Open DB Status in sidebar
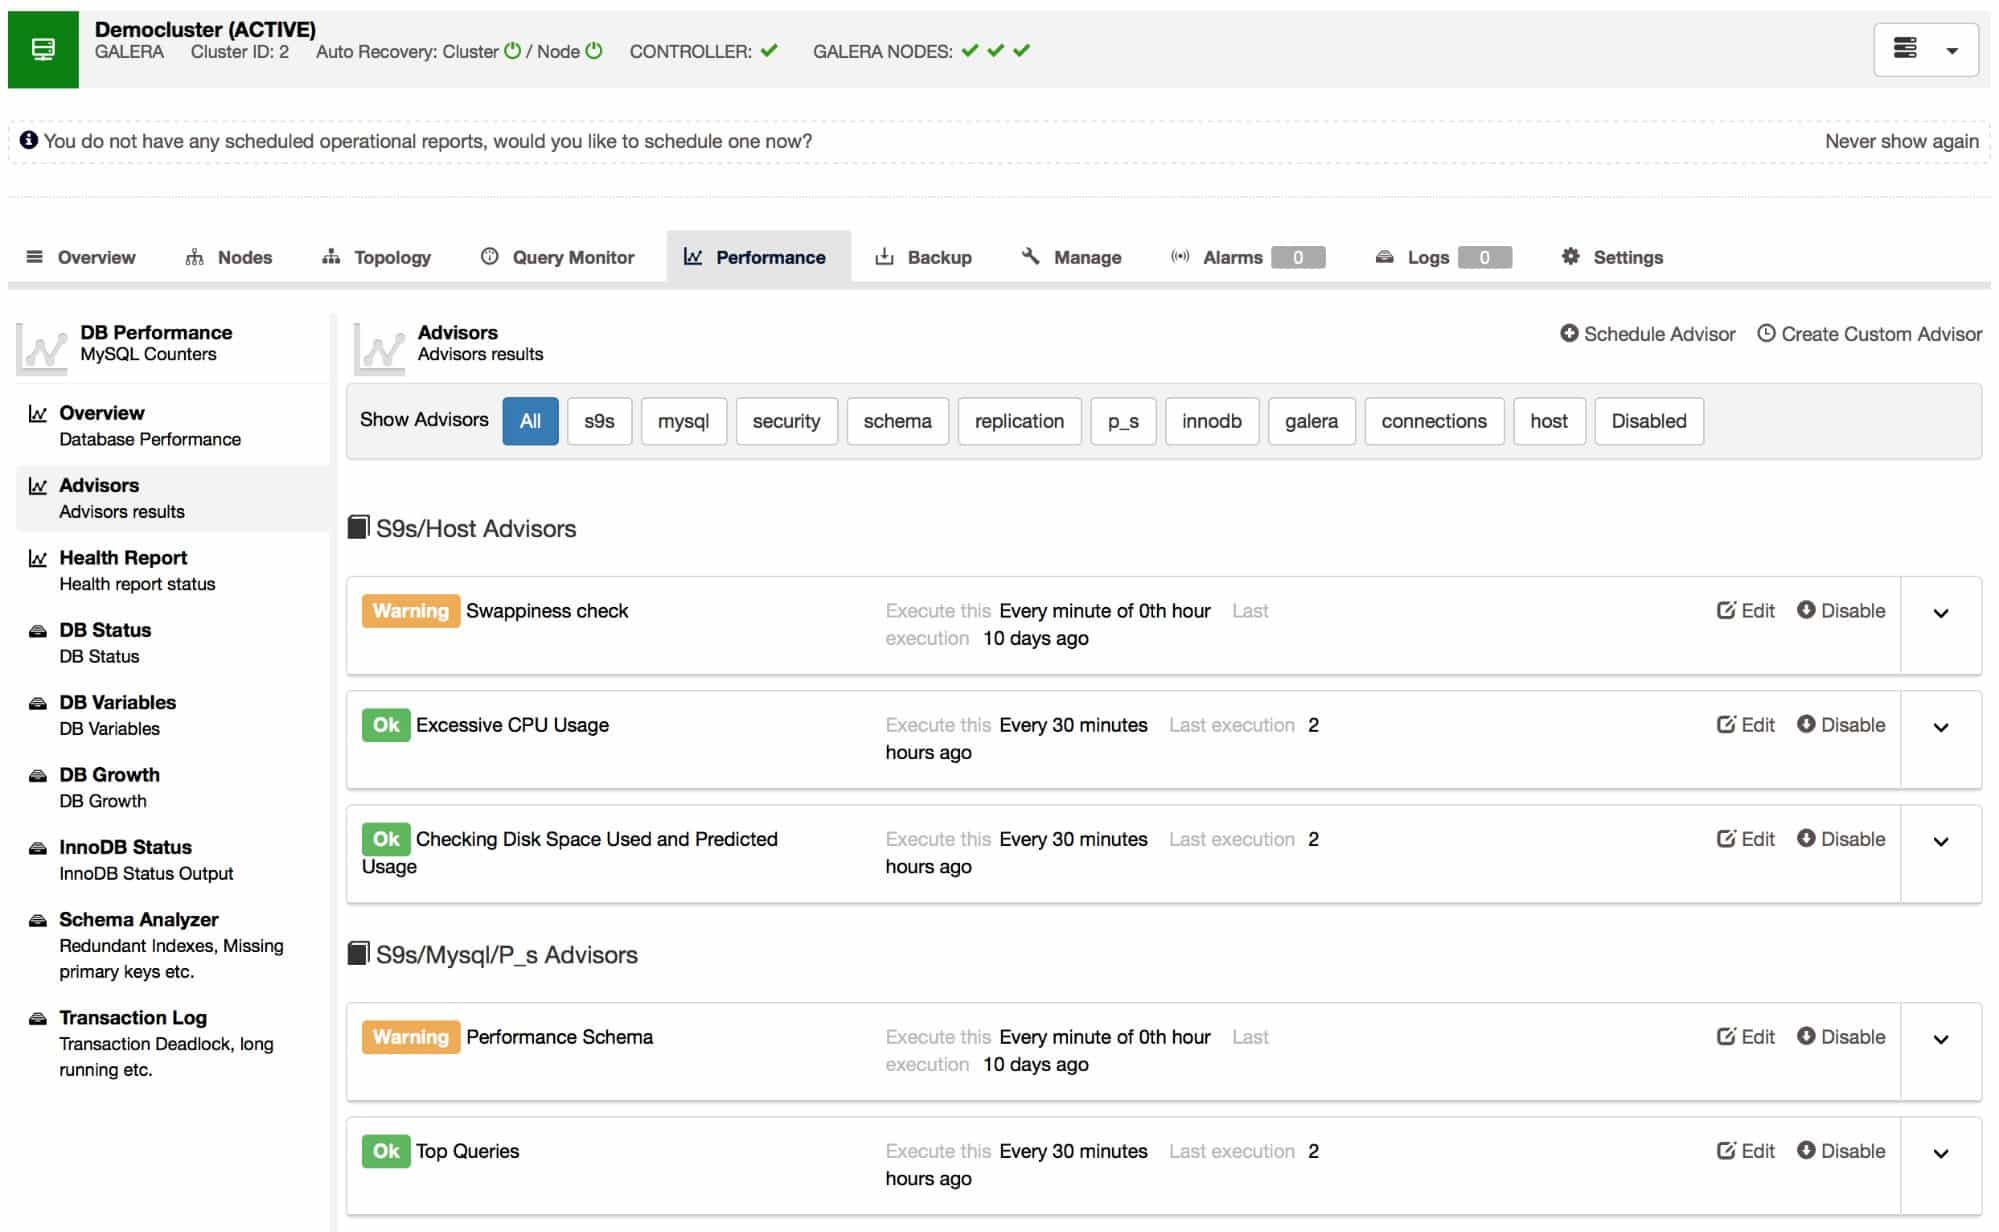Screen dimensions: 1999x1232 coord(172,642)
